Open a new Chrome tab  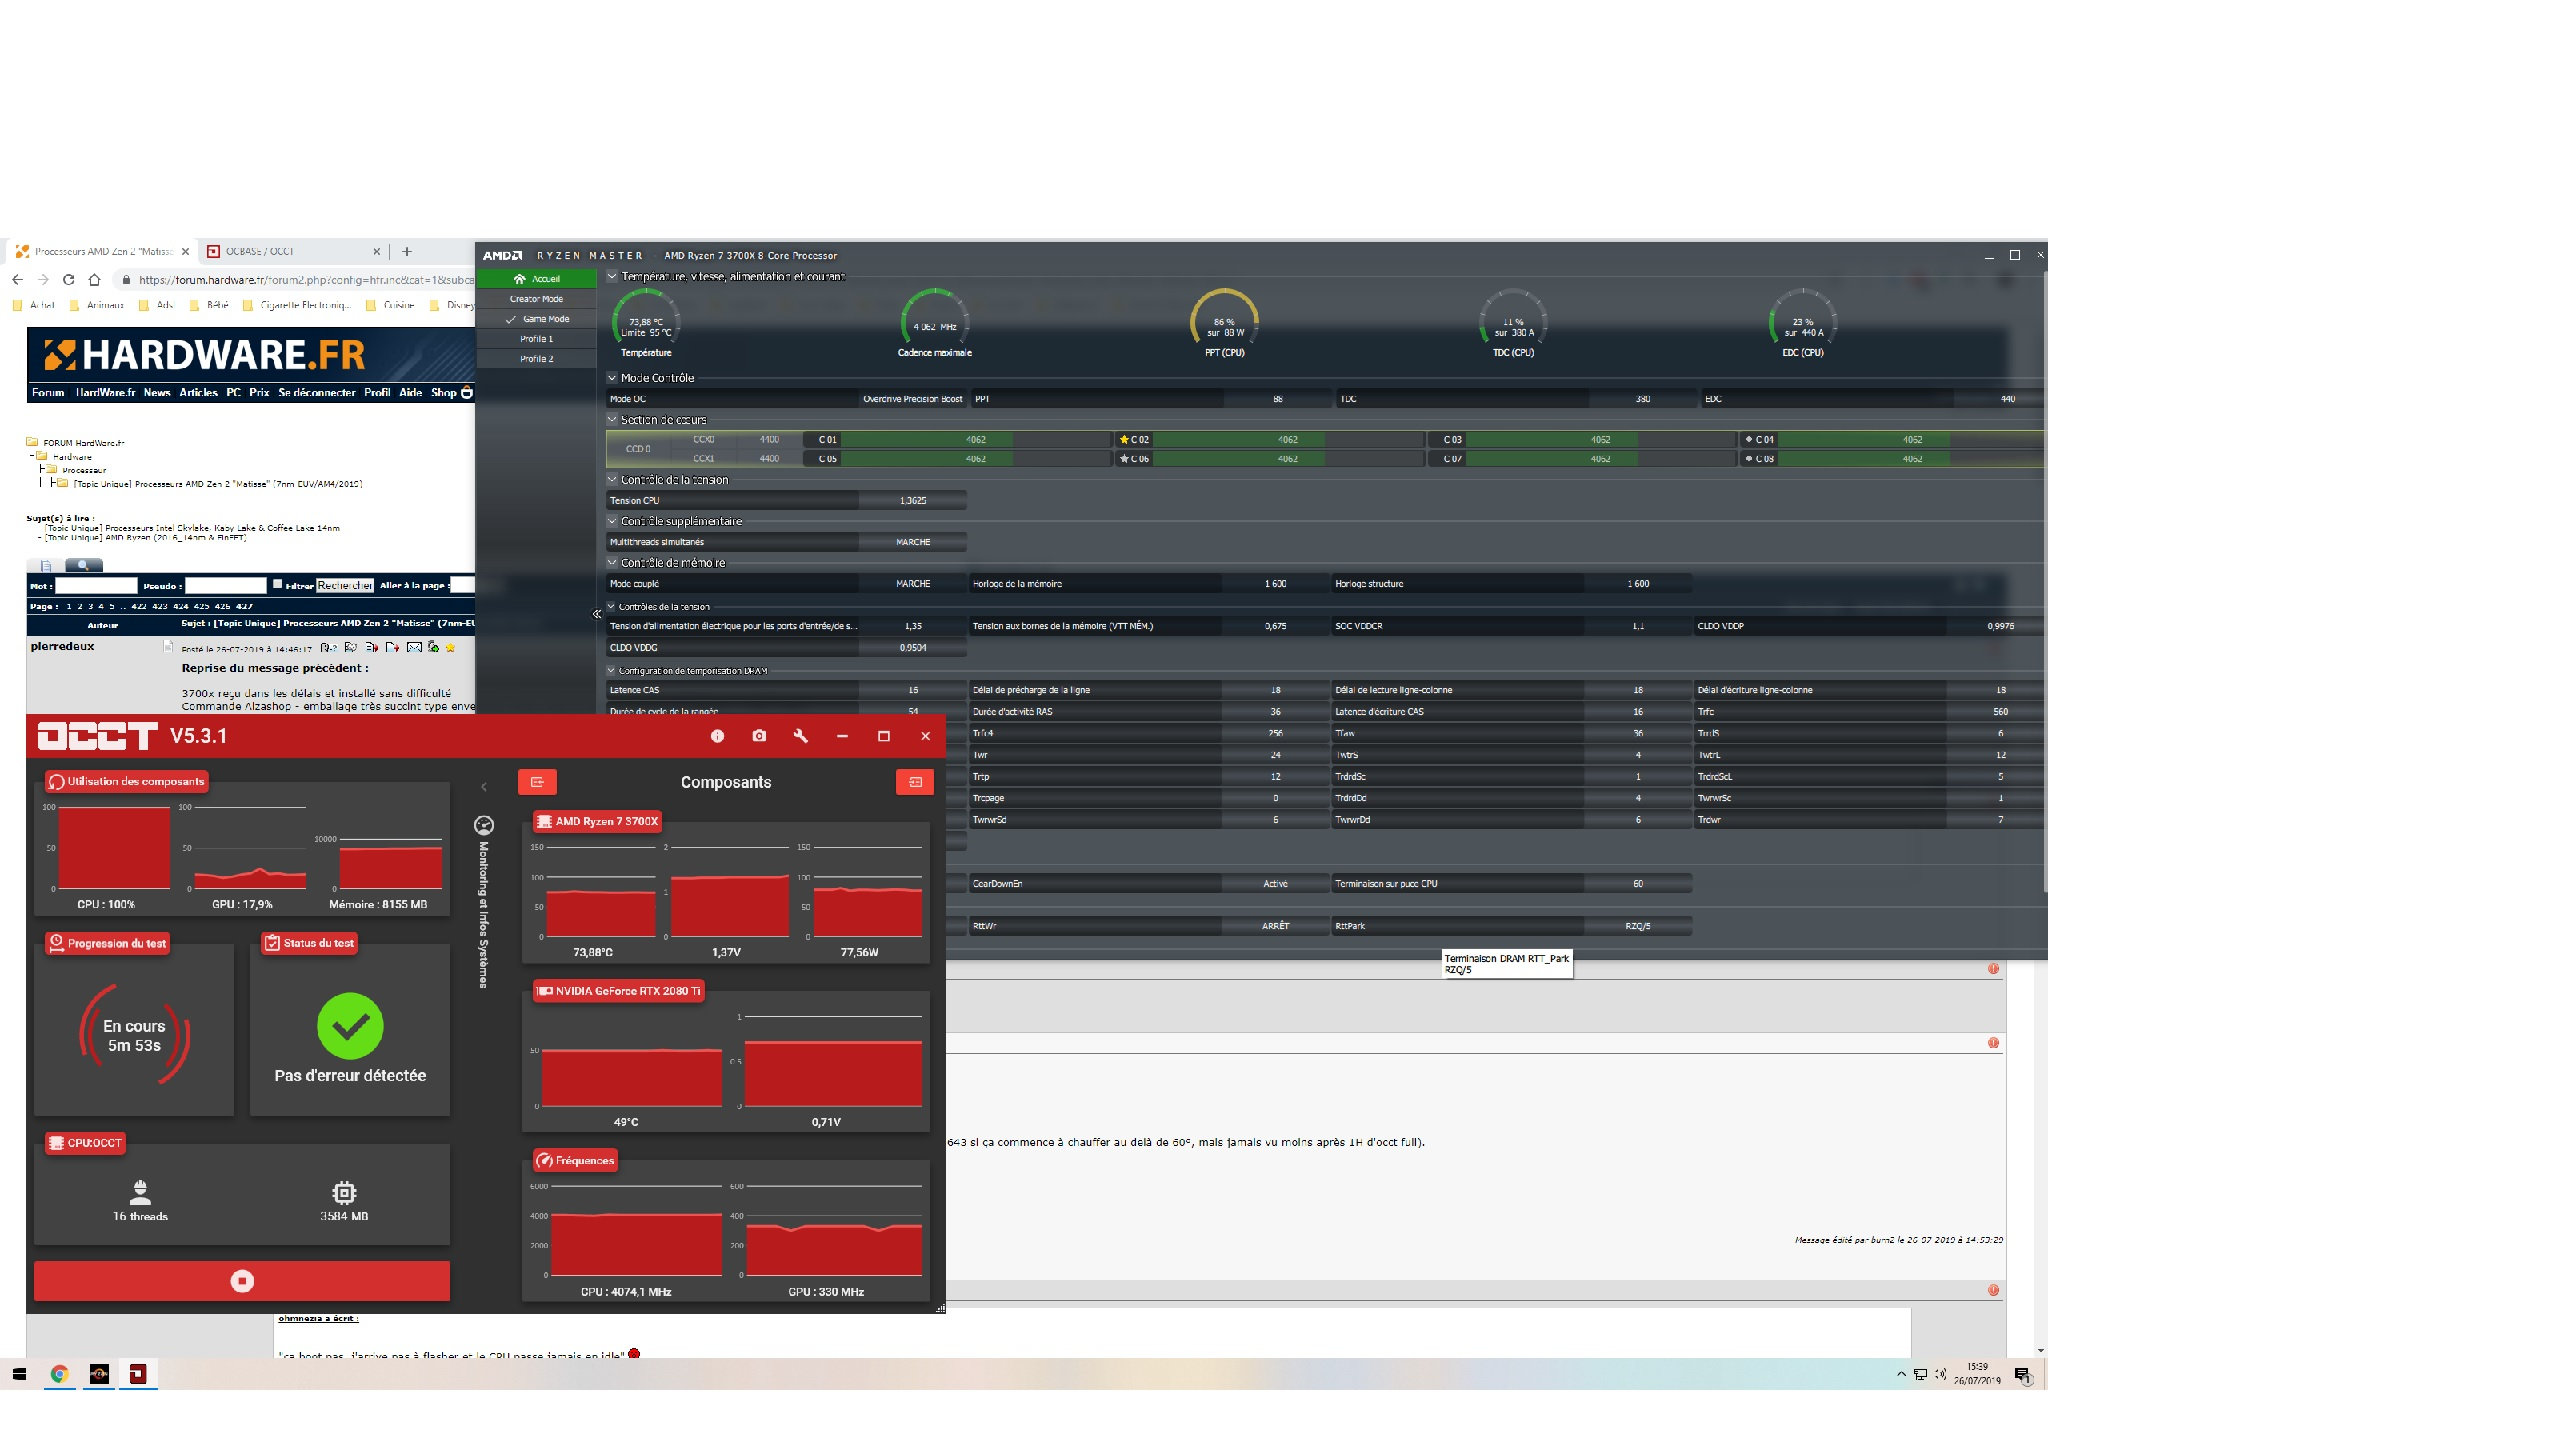407,252
